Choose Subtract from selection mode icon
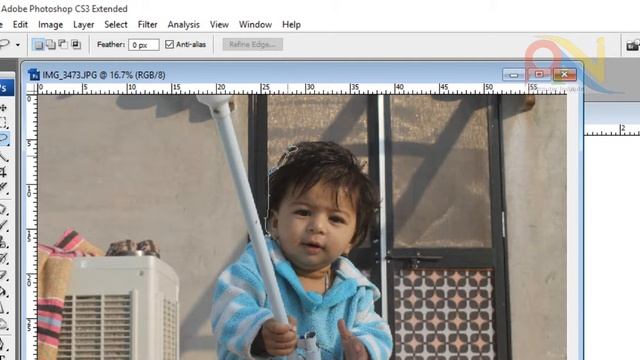The height and width of the screenshot is (360, 640). click(x=63, y=44)
